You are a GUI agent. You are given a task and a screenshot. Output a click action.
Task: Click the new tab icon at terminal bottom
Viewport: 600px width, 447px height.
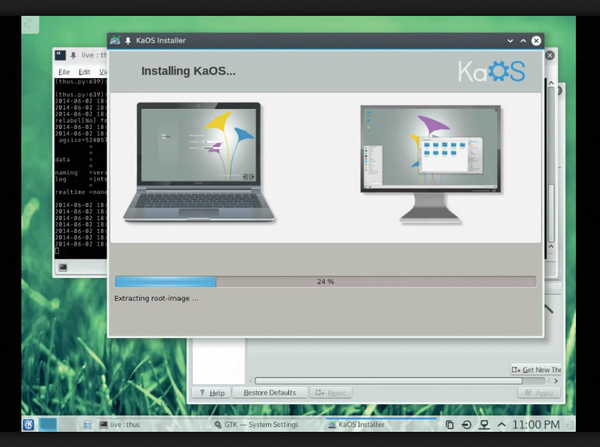63,267
